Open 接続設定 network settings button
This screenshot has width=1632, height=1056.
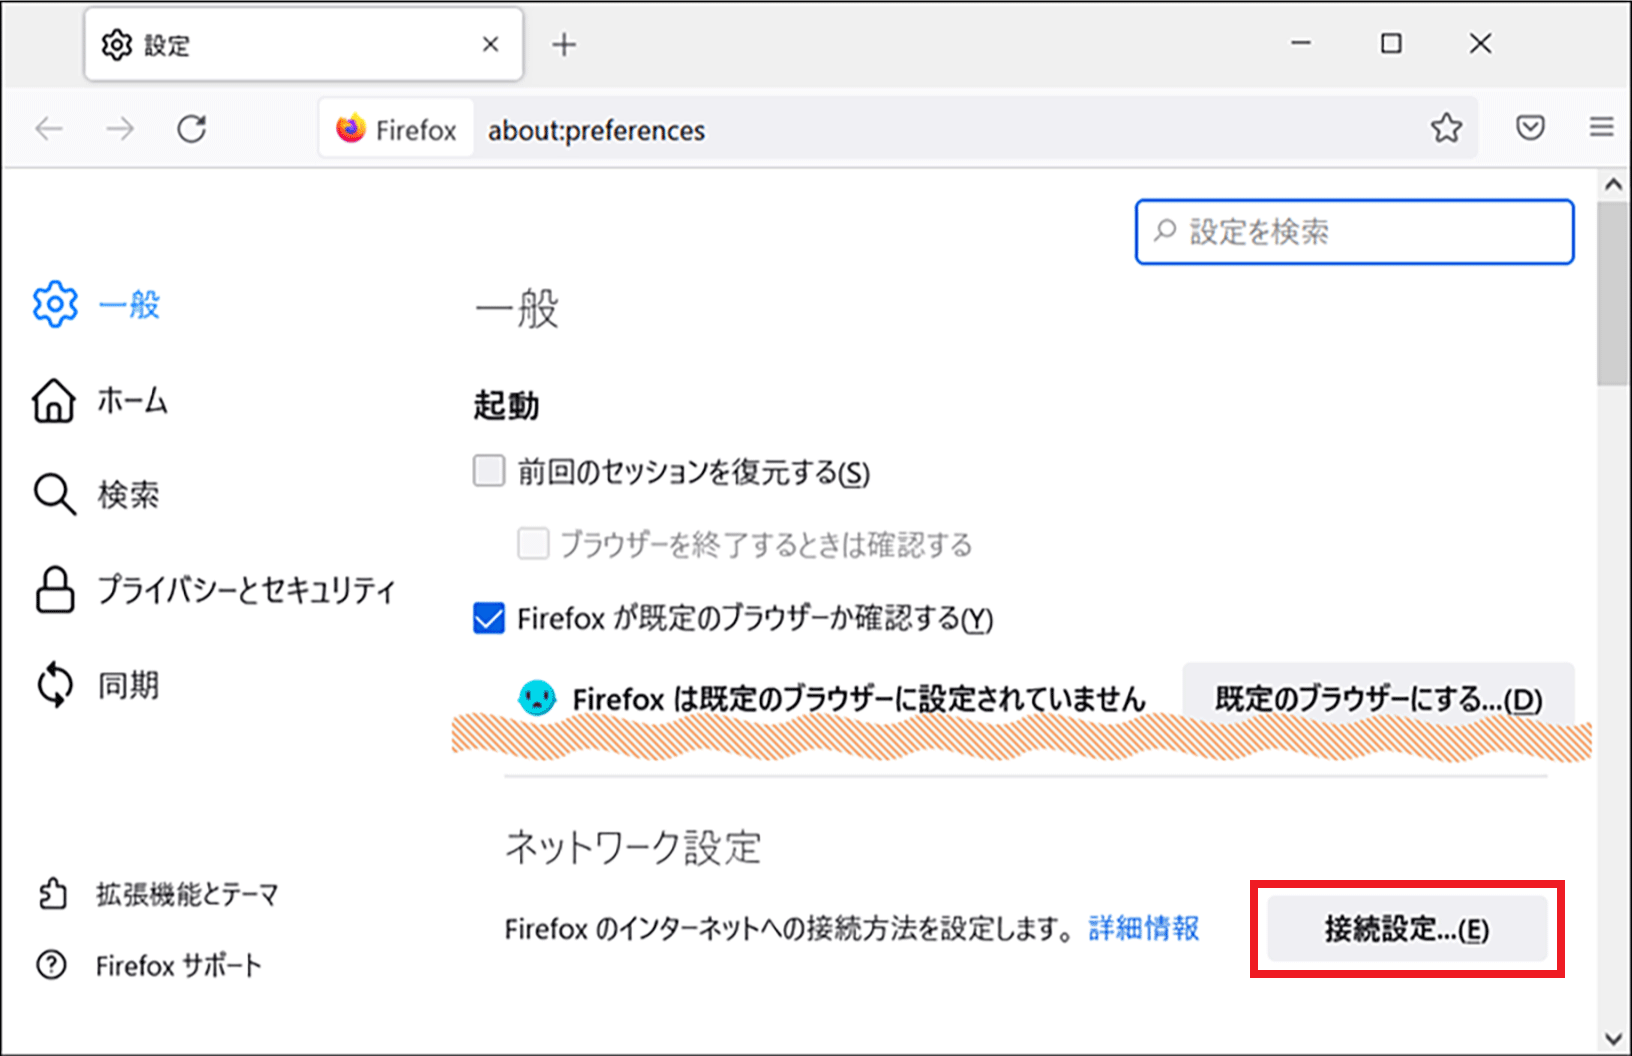[1407, 929]
